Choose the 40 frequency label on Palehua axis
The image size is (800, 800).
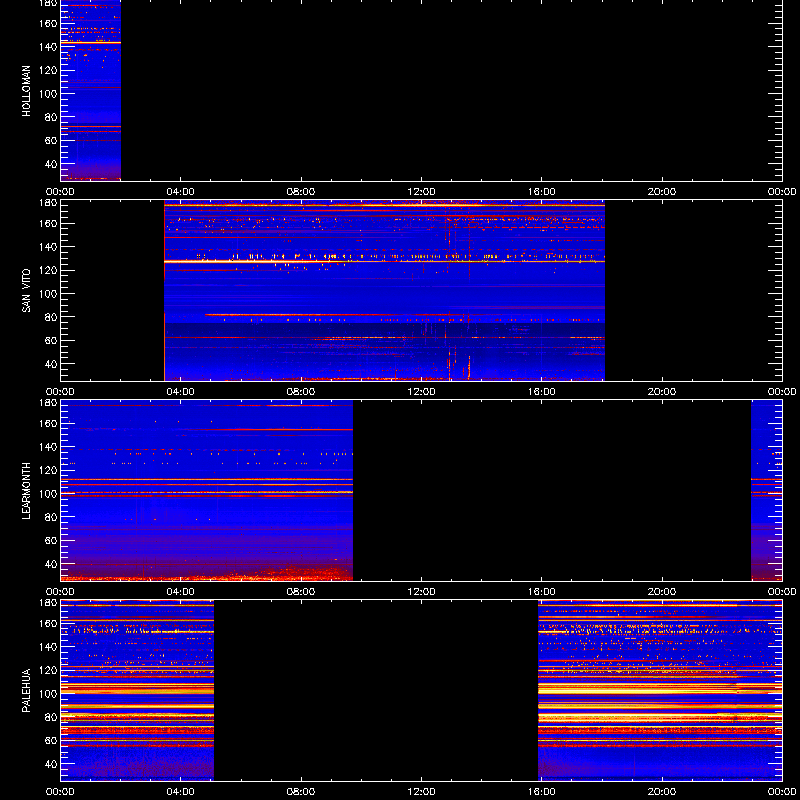click(51, 764)
